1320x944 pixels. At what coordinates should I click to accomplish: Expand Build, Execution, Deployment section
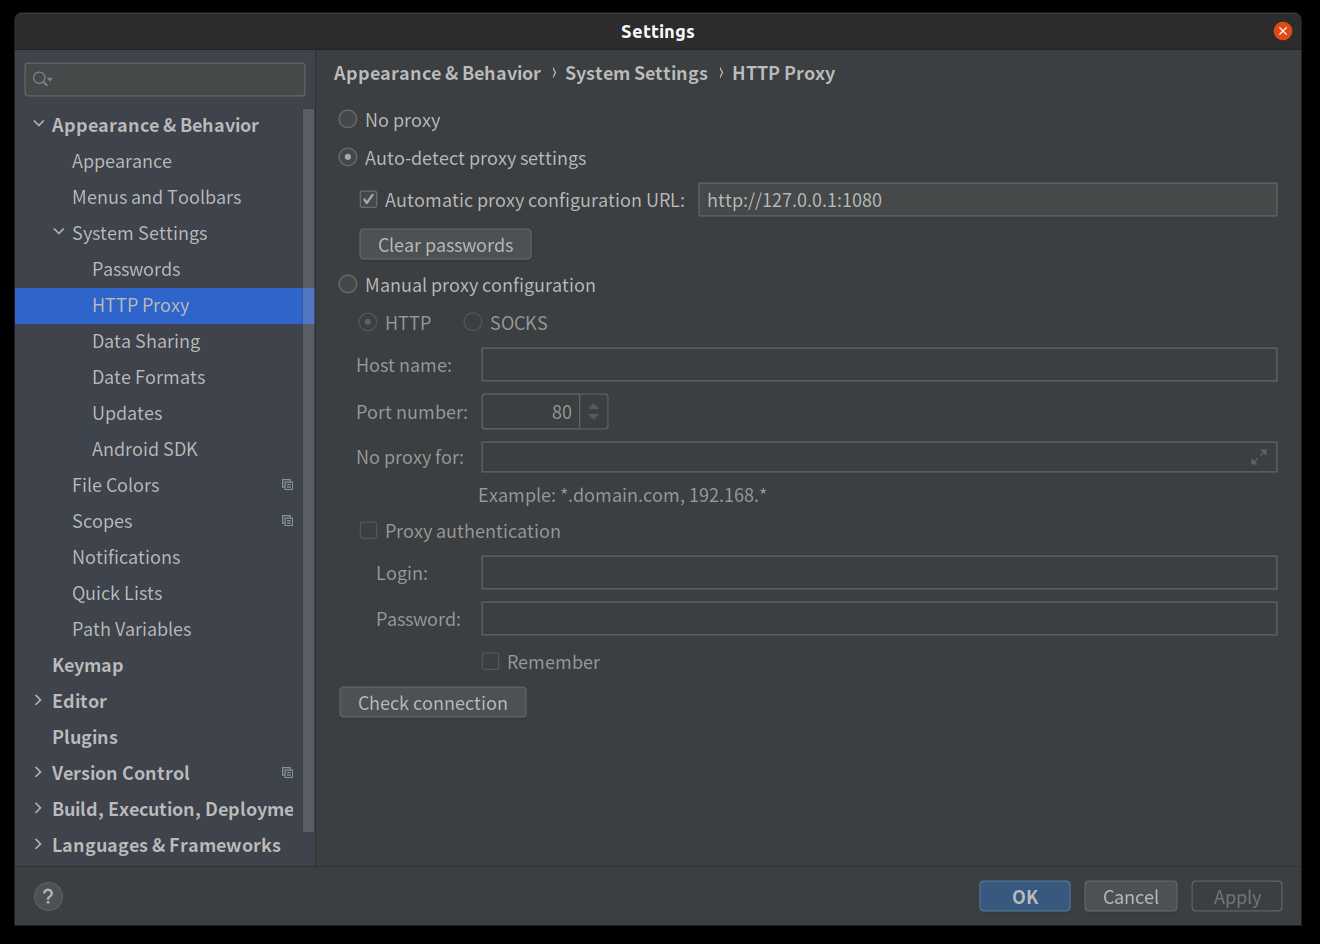click(38, 808)
